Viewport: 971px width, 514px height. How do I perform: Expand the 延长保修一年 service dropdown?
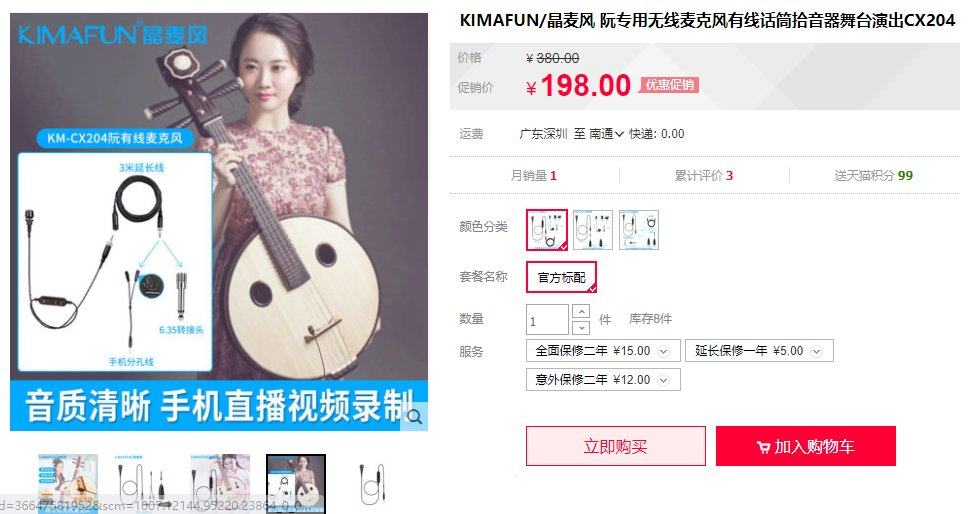click(759, 351)
